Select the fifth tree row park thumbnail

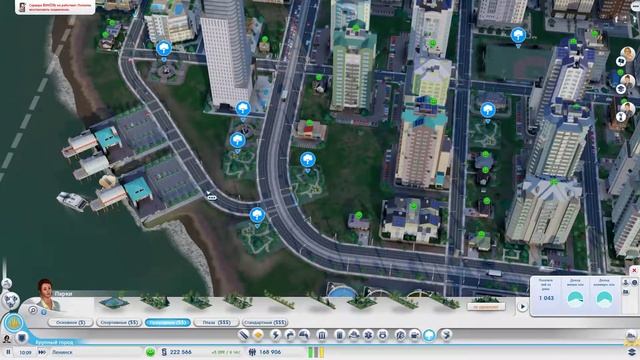280,300
